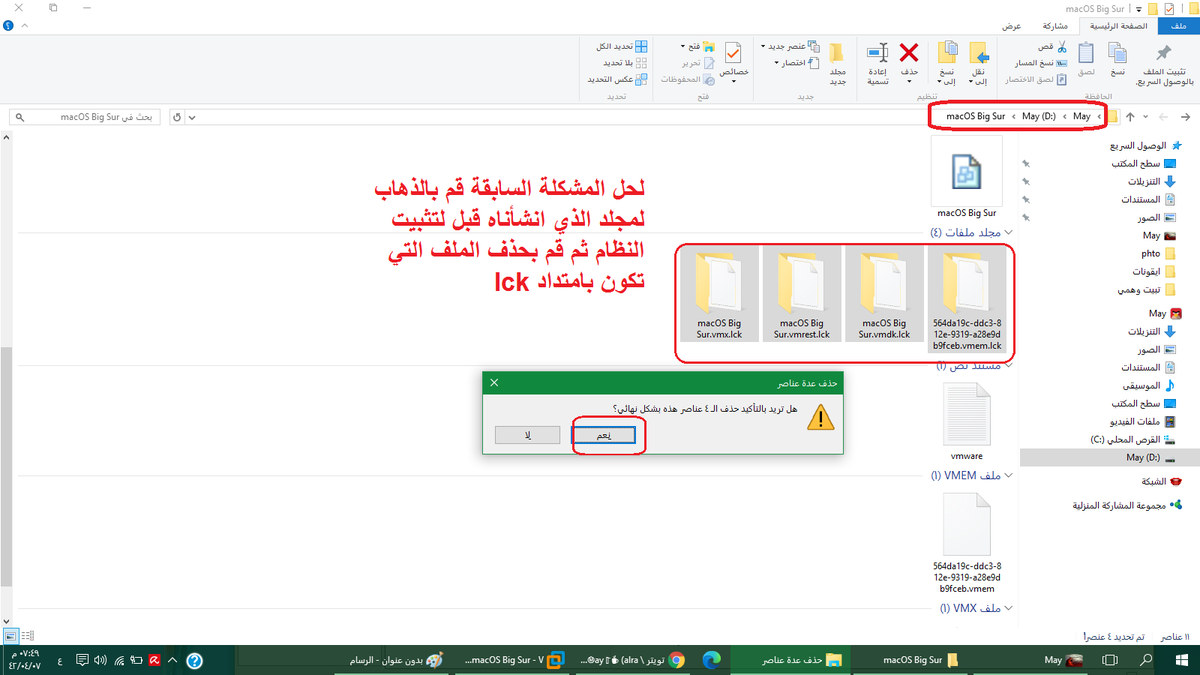Open the recent locations dropdown arrow
Image resolution: width=1200 pixels, height=675 pixels.
(1146, 117)
